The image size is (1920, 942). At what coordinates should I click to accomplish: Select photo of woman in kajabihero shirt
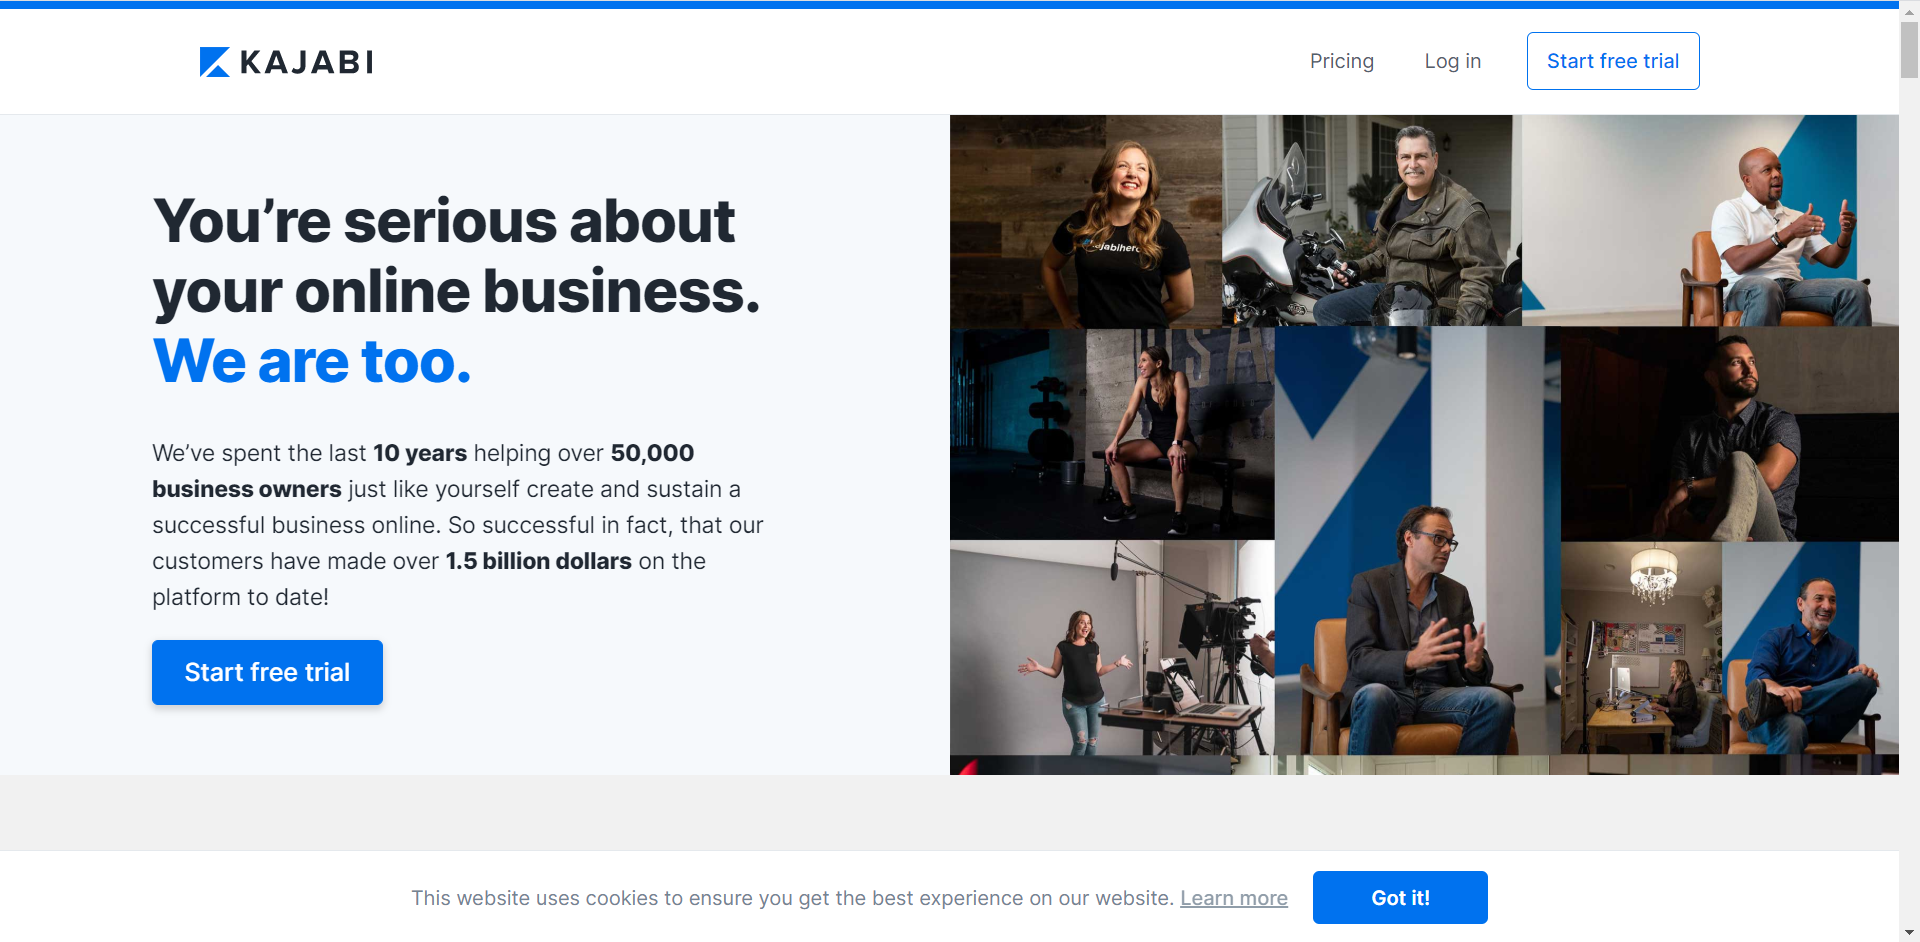[x=1086, y=221]
